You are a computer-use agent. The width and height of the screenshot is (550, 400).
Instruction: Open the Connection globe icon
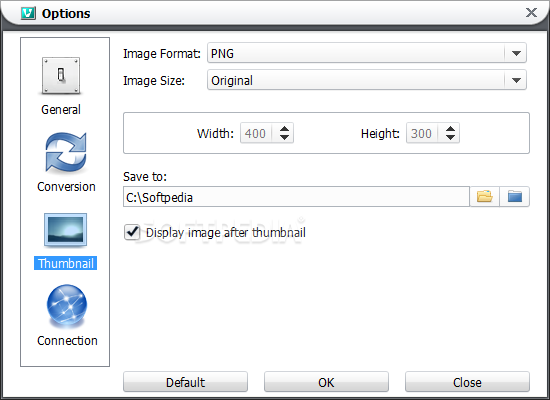(x=67, y=305)
